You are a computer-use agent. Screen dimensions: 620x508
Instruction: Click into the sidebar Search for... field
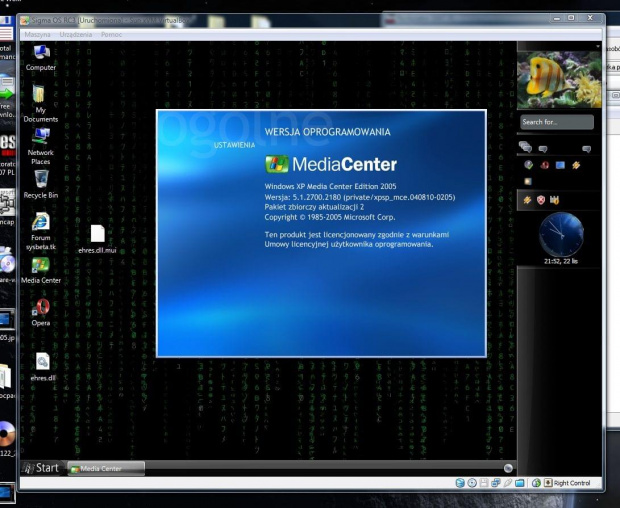pos(557,122)
